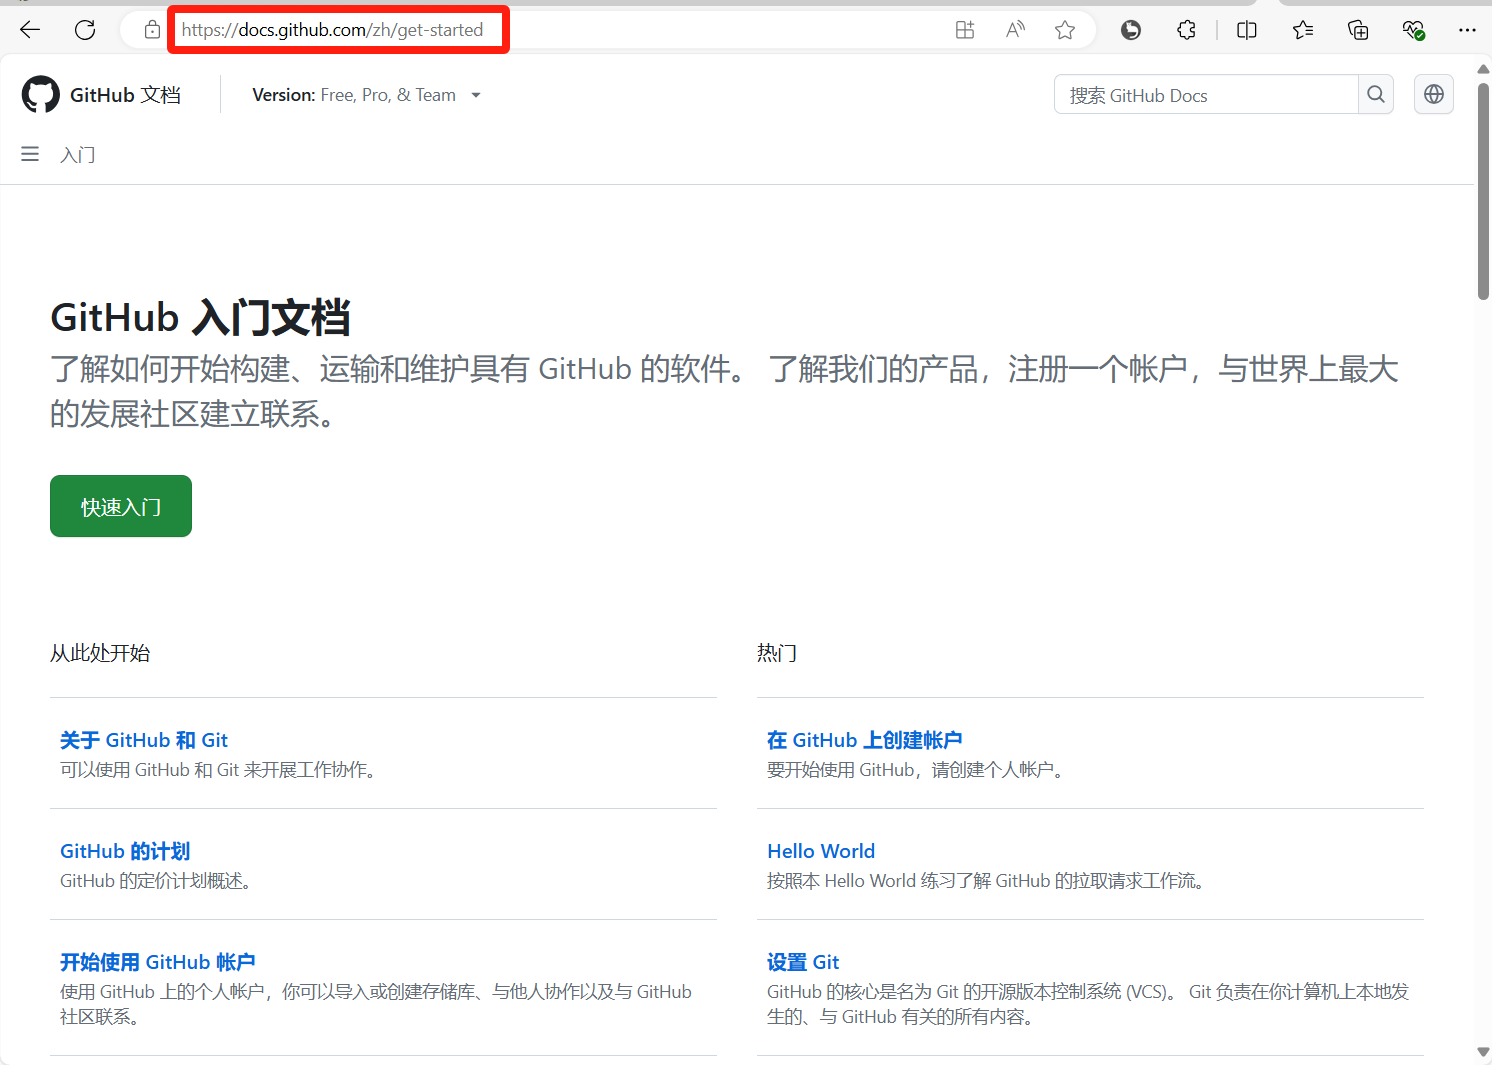Click the GitHub Octocat logo

[41, 95]
